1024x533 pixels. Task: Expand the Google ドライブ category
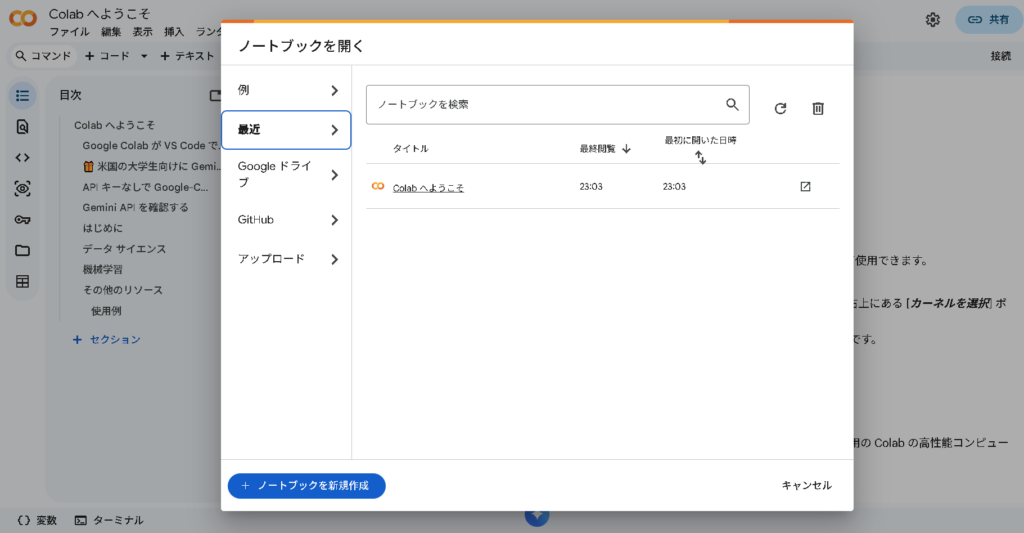tap(286, 175)
